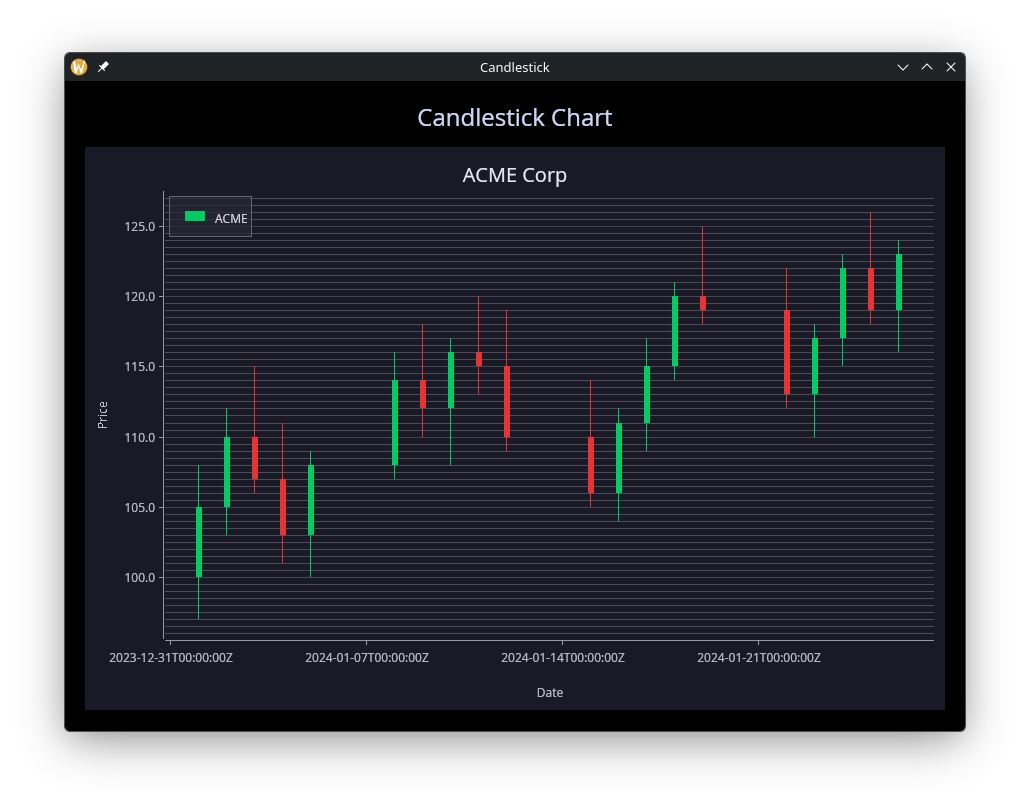Image resolution: width=1030 pixels, height=808 pixels.
Task: Click the pin icon in the title bar
Action: pyautogui.click(x=103, y=67)
